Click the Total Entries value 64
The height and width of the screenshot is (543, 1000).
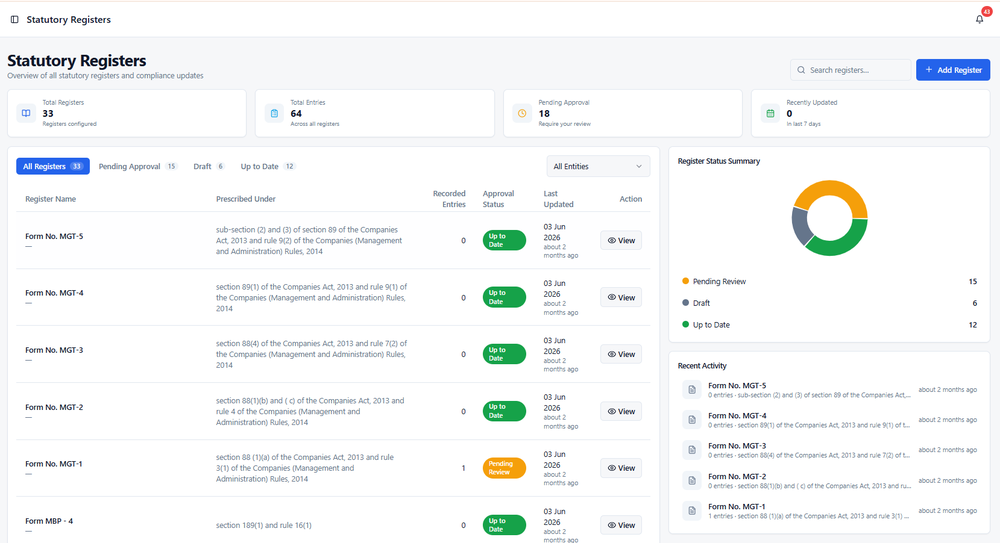click(296, 114)
